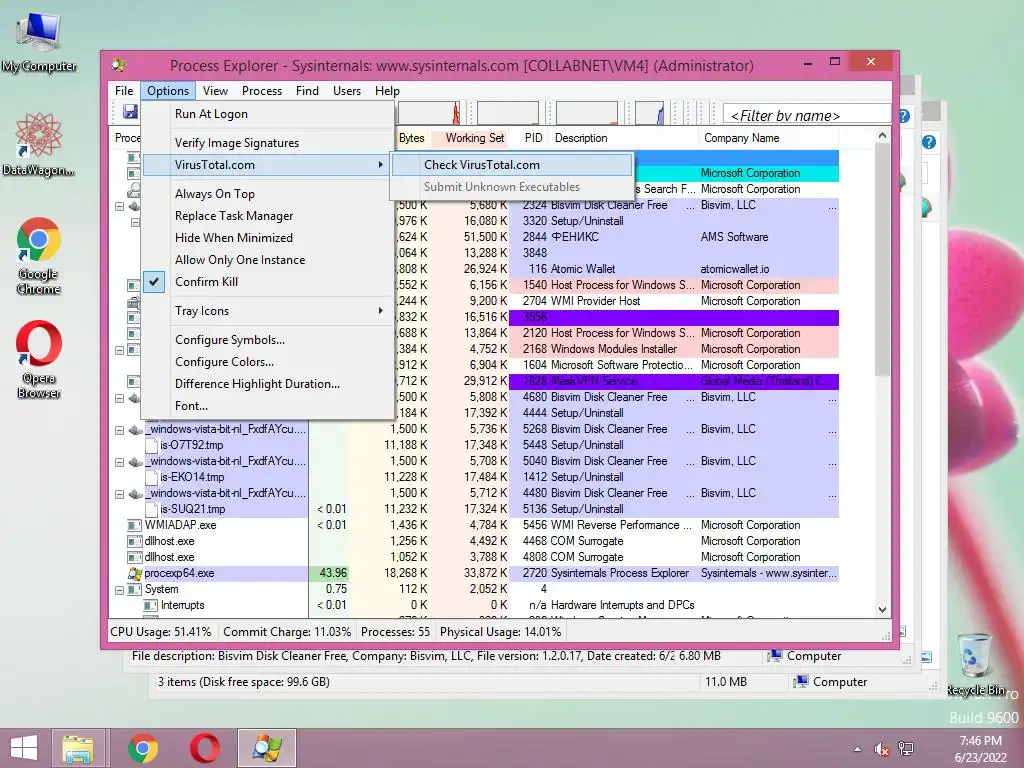Open the commit history mini graph
This screenshot has width=1024, height=768.
tap(507, 112)
